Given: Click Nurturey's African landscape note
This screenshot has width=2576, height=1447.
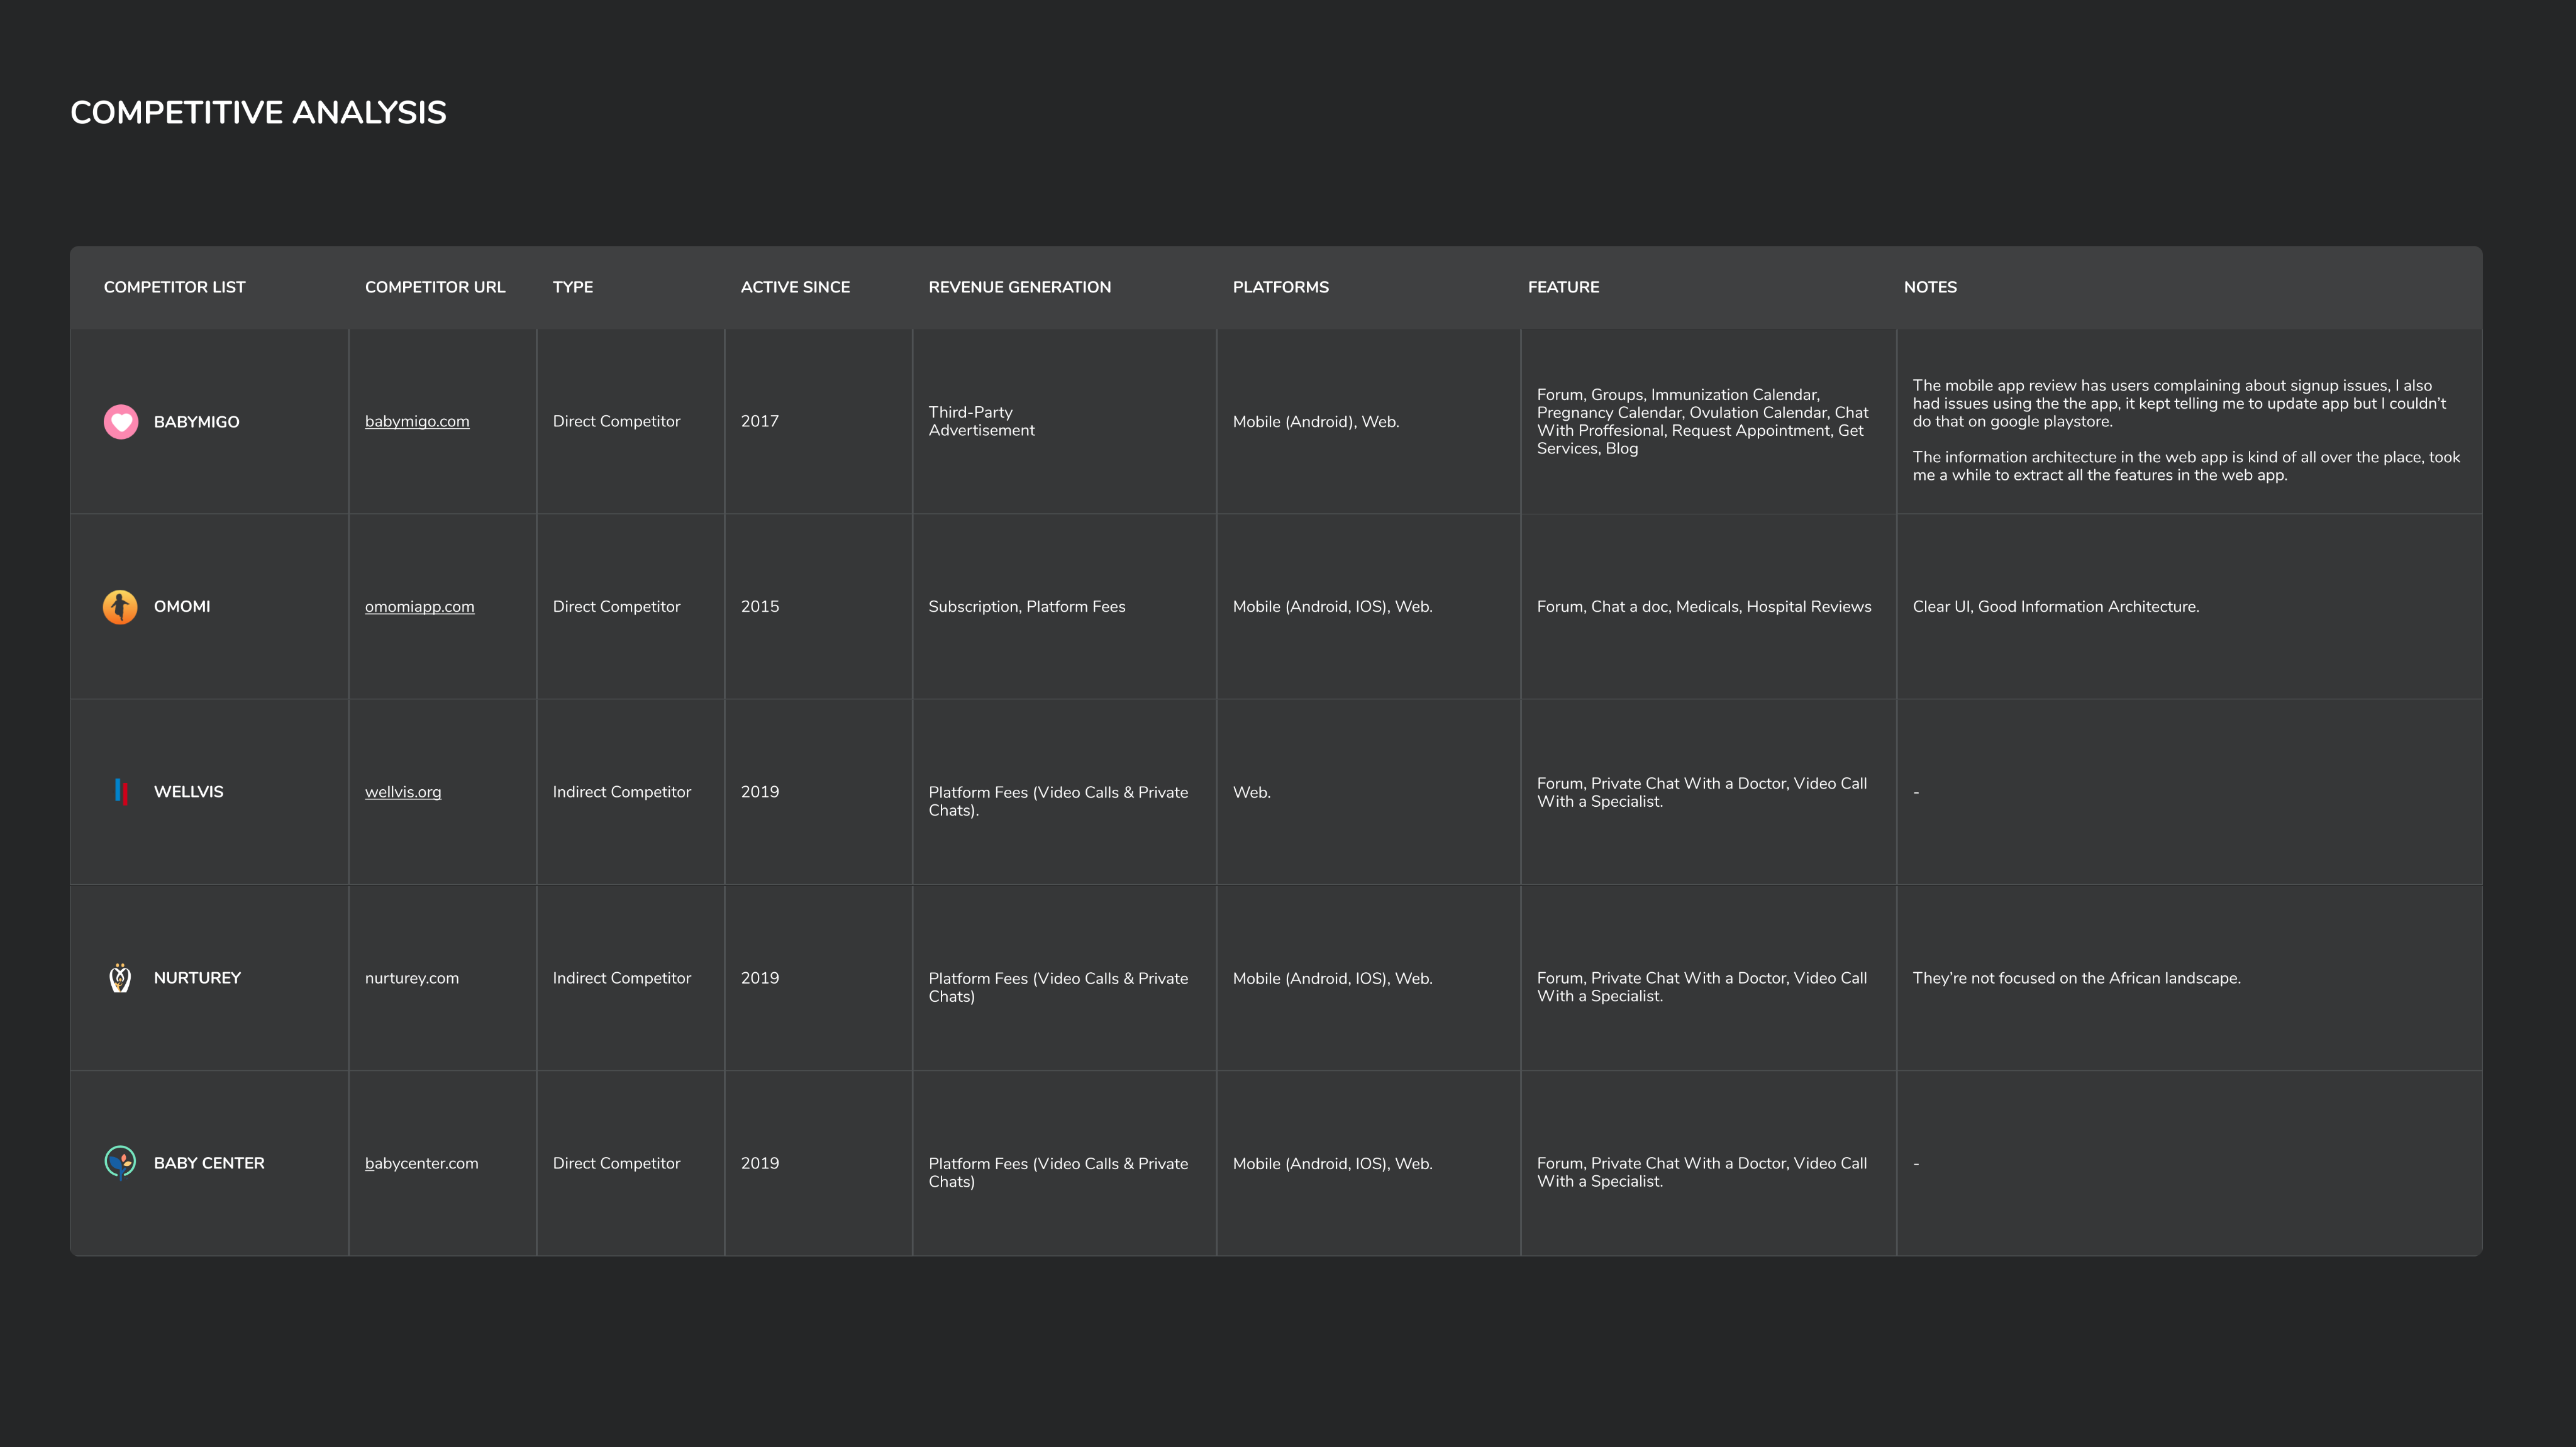Looking at the screenshot, I should (2076, 978).
